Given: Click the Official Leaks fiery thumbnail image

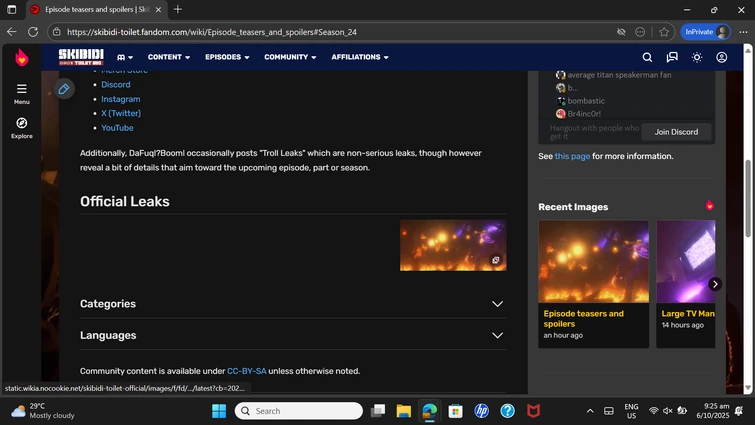Looking at the screenshot, I should pyautogui.click(x=453, y=245).
